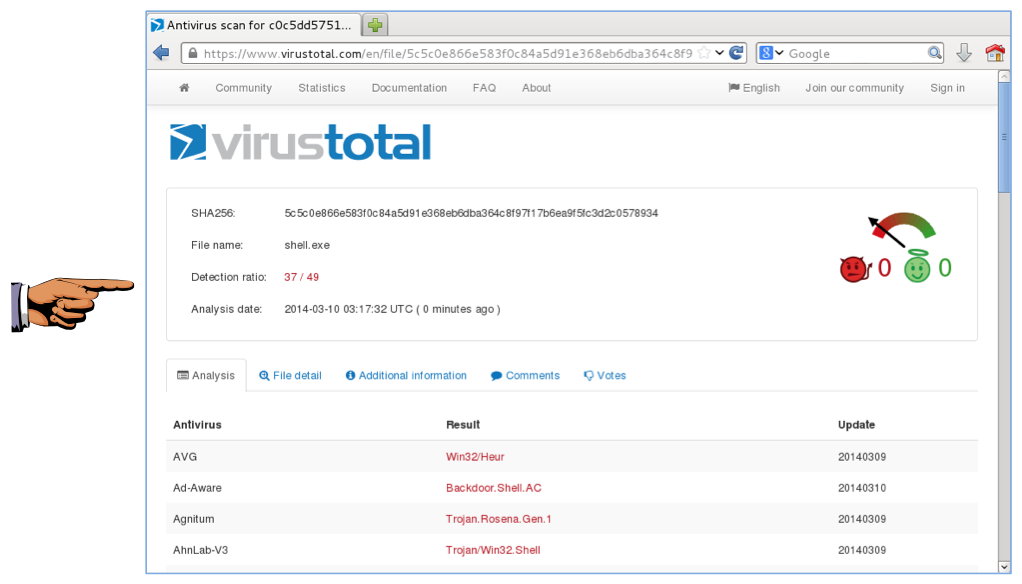Click the magnifier icon in the search box
The width and height of the screenshot is (1022, 584).
coord(935,53)
